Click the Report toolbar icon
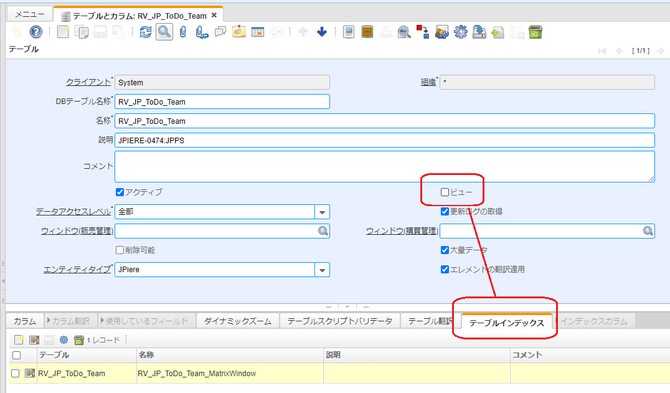670x393 pixels. tap(348, 32)
